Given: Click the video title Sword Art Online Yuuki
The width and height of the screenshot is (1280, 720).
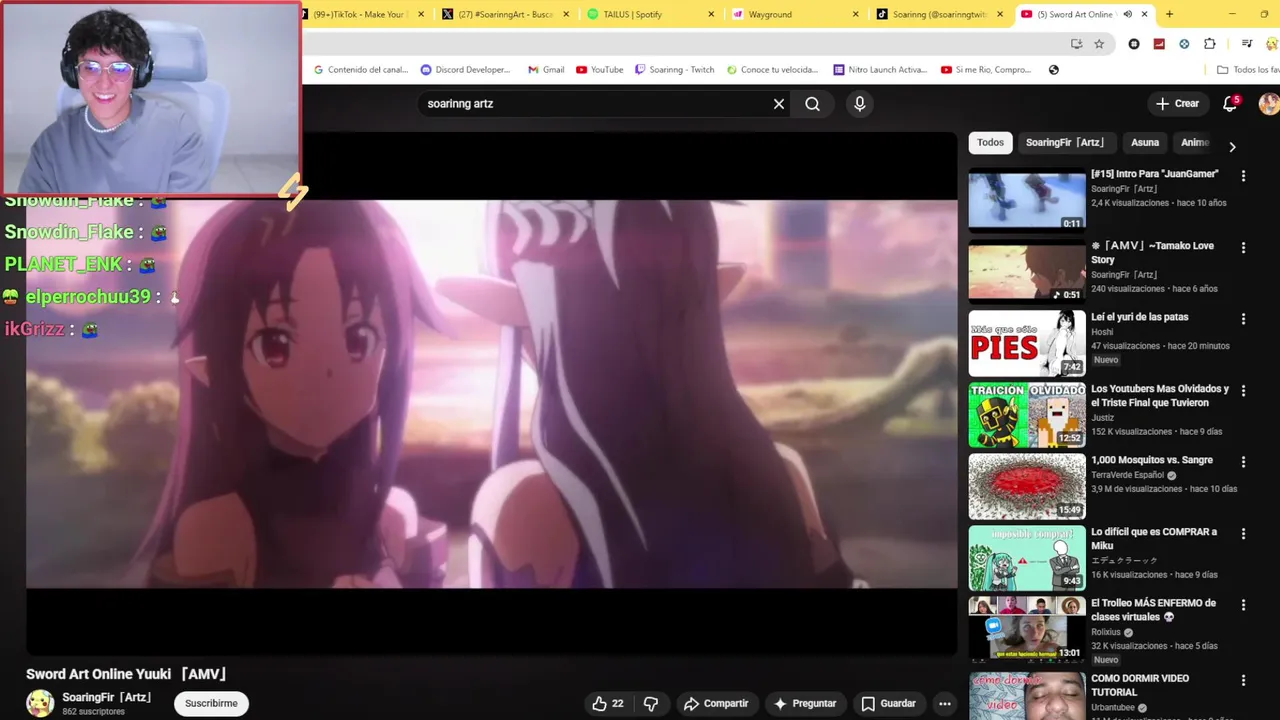Looking at the screenshot, I should point(127,674).
